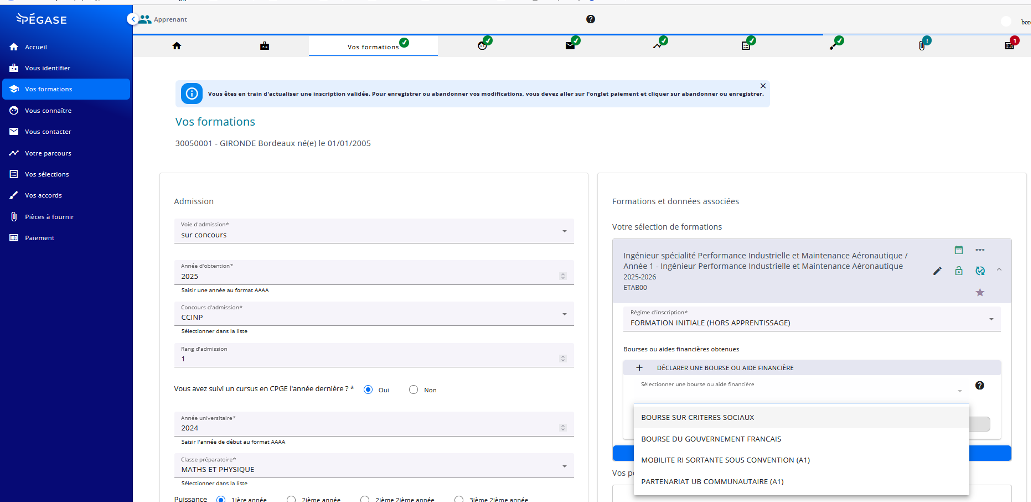The image size is (1031, 502).
Task: Select the "Oui" radio button for CPGE
Action: [x=368, y=390]
